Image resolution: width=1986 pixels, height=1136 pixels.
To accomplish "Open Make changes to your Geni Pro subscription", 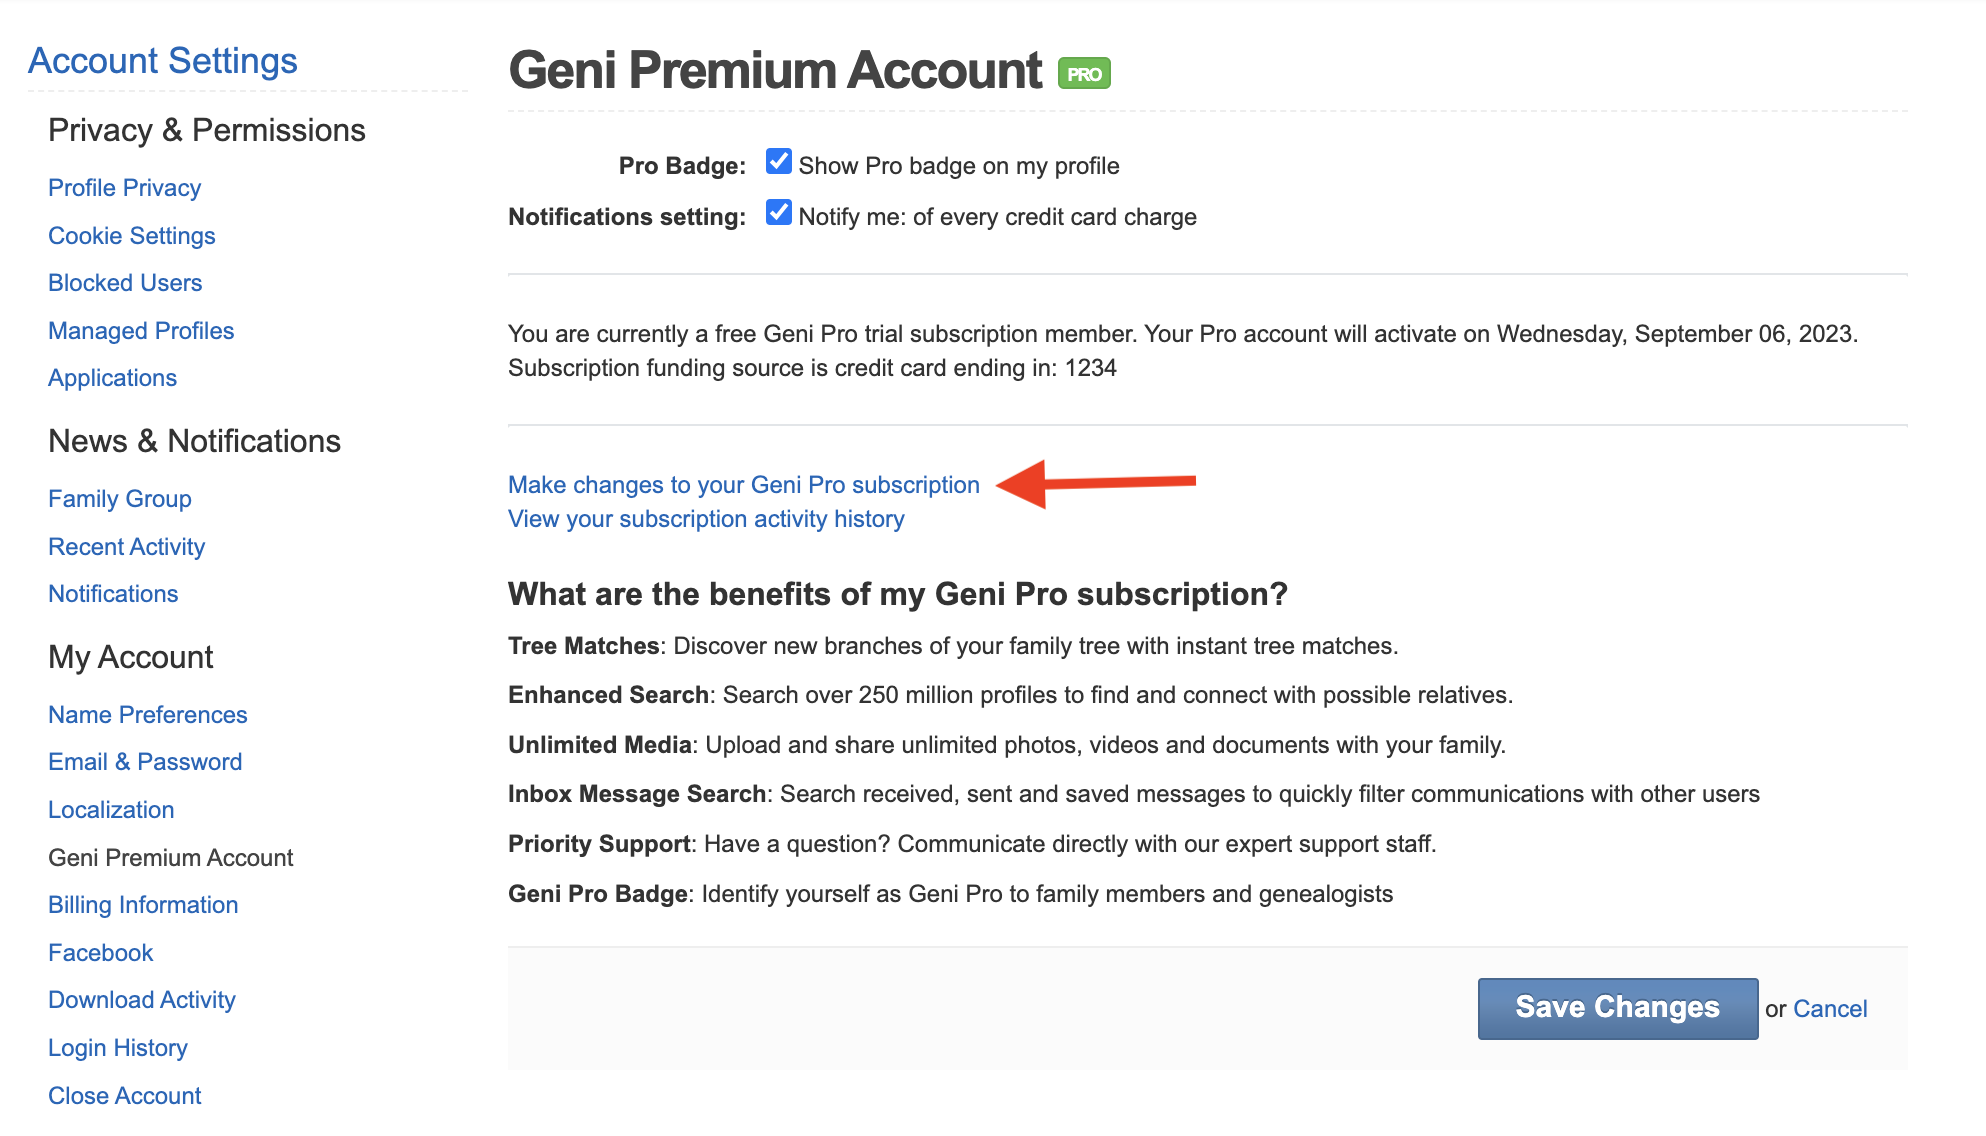I will (743, 485).
